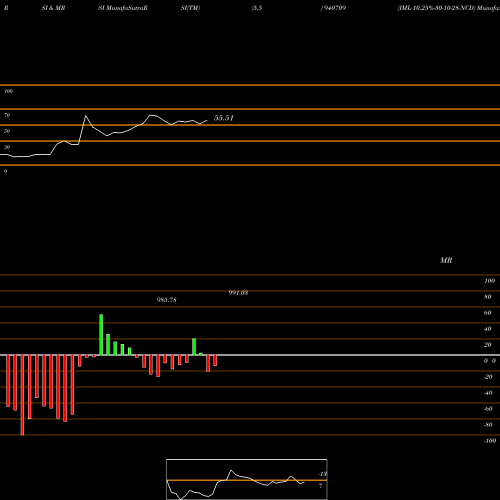
Task: Click the -100 label on MR axis
Action: 490,441
